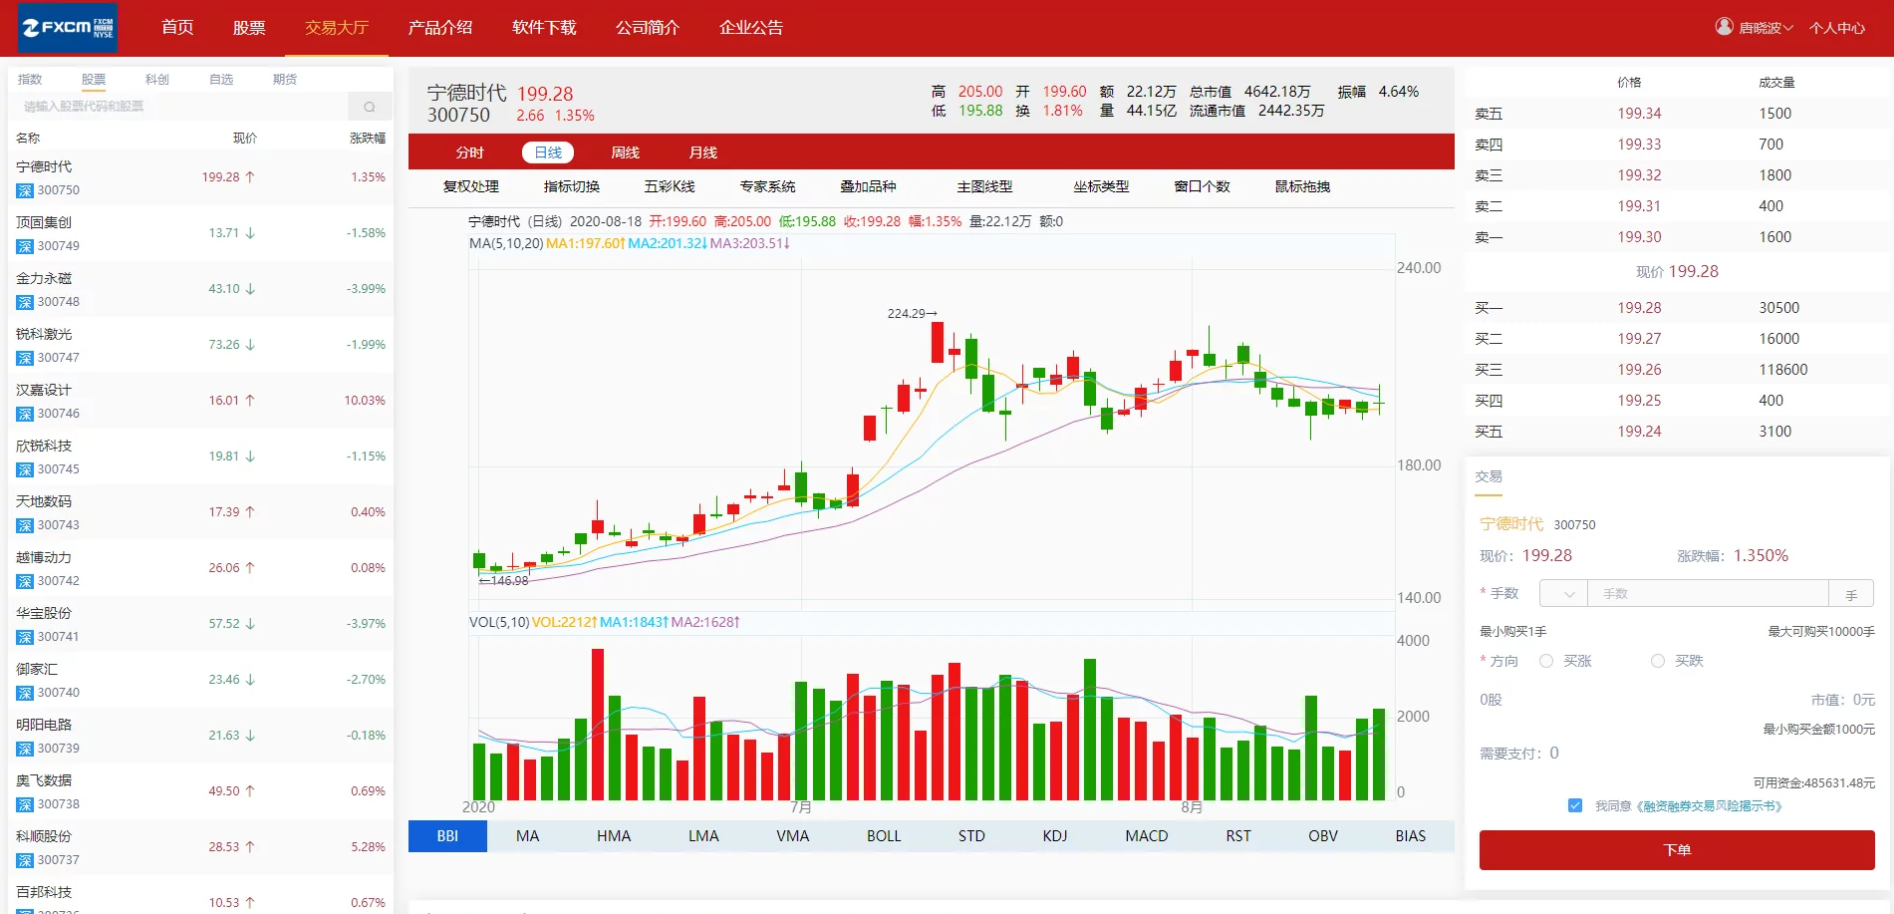Select the KDJ indicator button
This screenshot has height=914, width=1894.
[x=1055, y=836]
